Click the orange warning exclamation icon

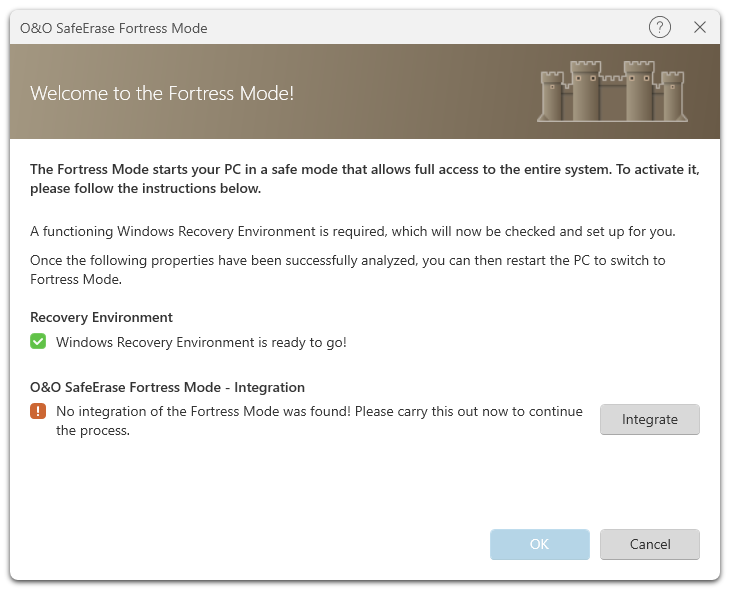(38, 411)
